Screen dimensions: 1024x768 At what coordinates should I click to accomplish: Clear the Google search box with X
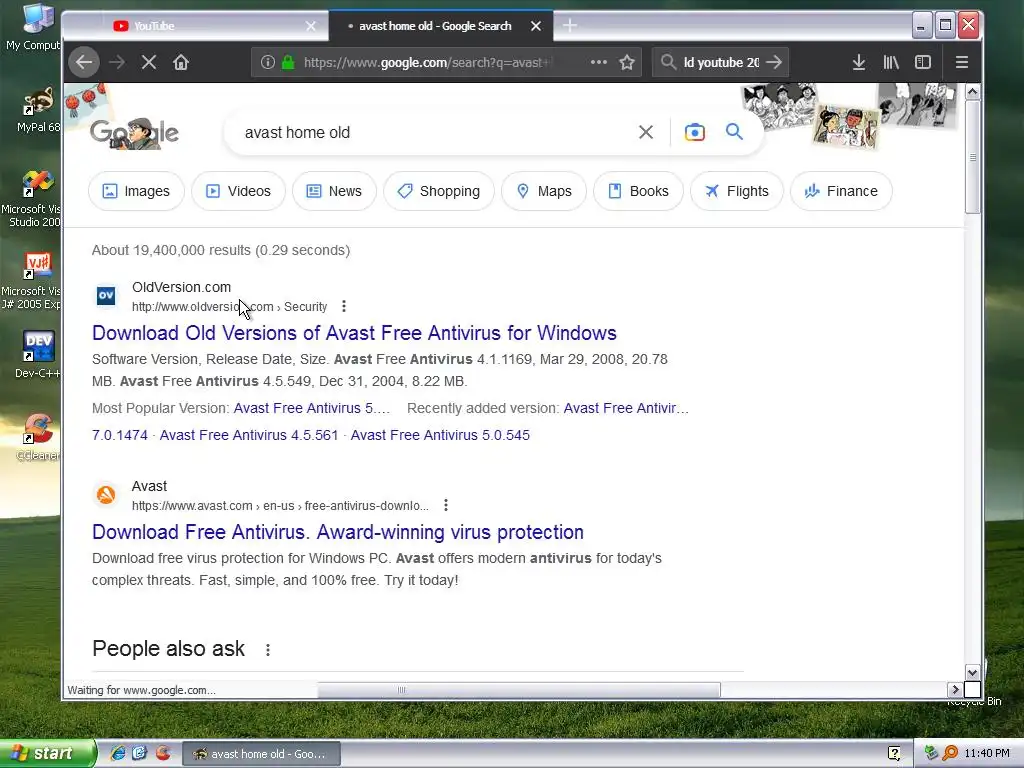click(646, 132)
